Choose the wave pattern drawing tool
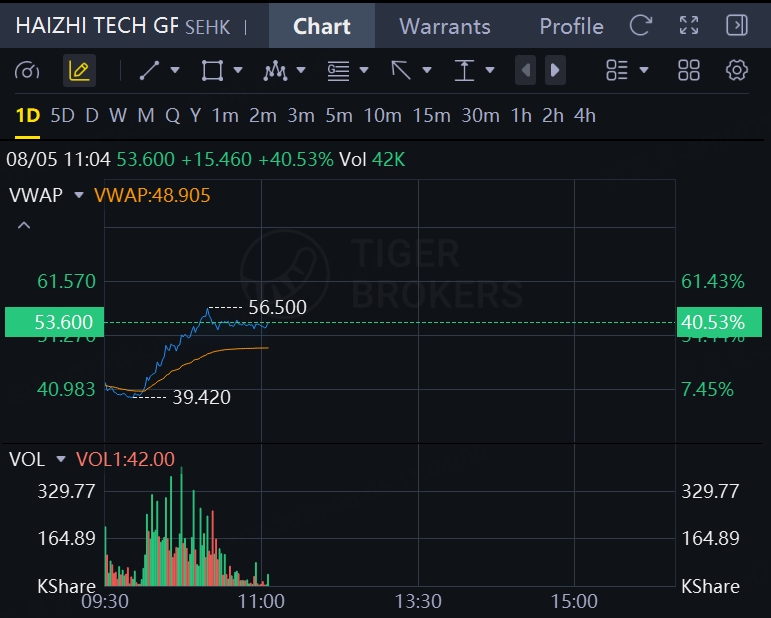The image size is (771, 618). [275, 71]
